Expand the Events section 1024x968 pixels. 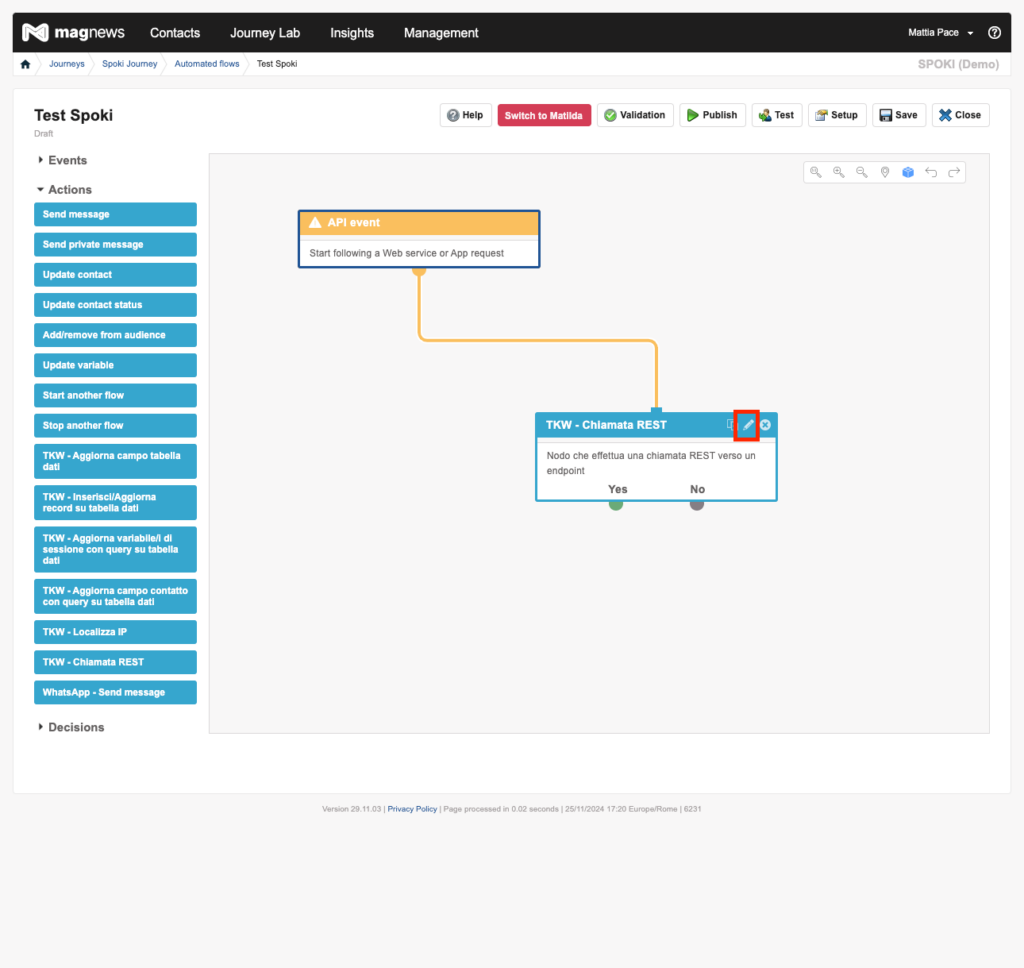pos(62,160)
